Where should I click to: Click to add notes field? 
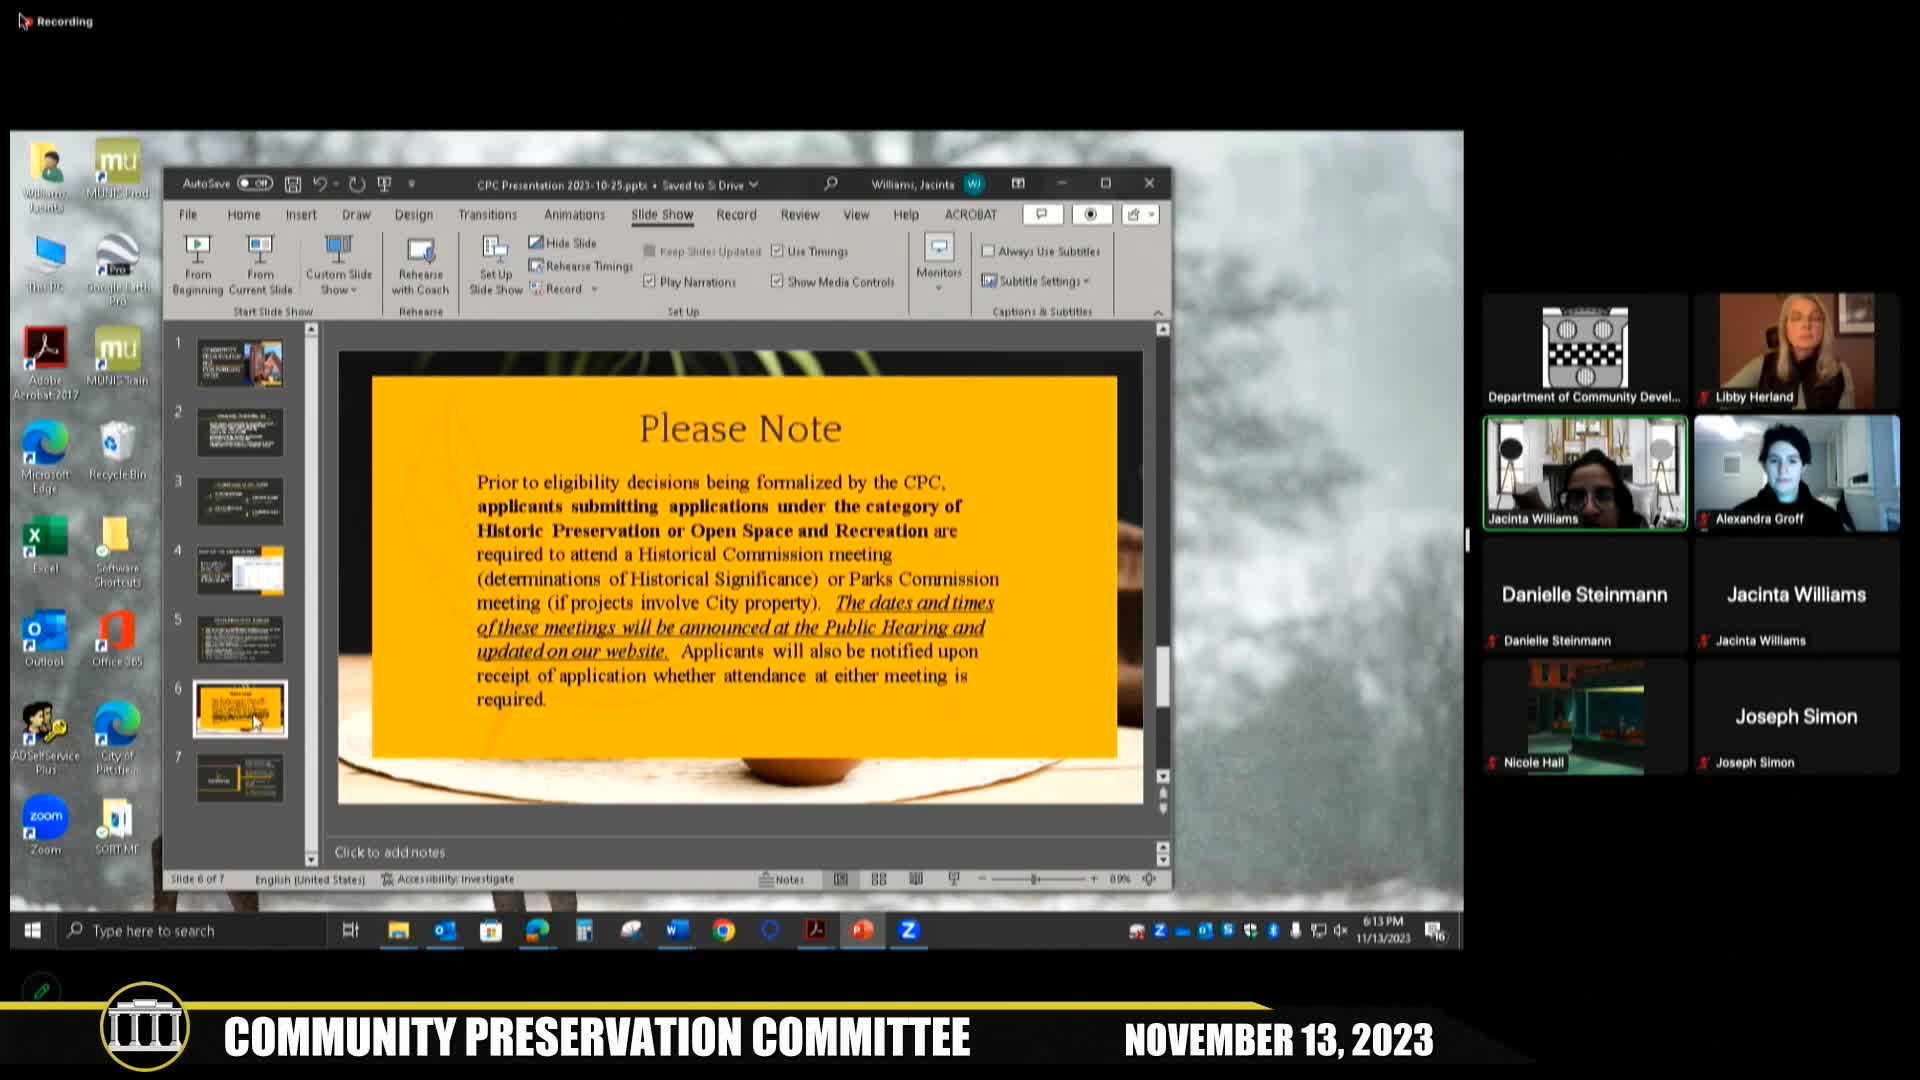[742, 852]
